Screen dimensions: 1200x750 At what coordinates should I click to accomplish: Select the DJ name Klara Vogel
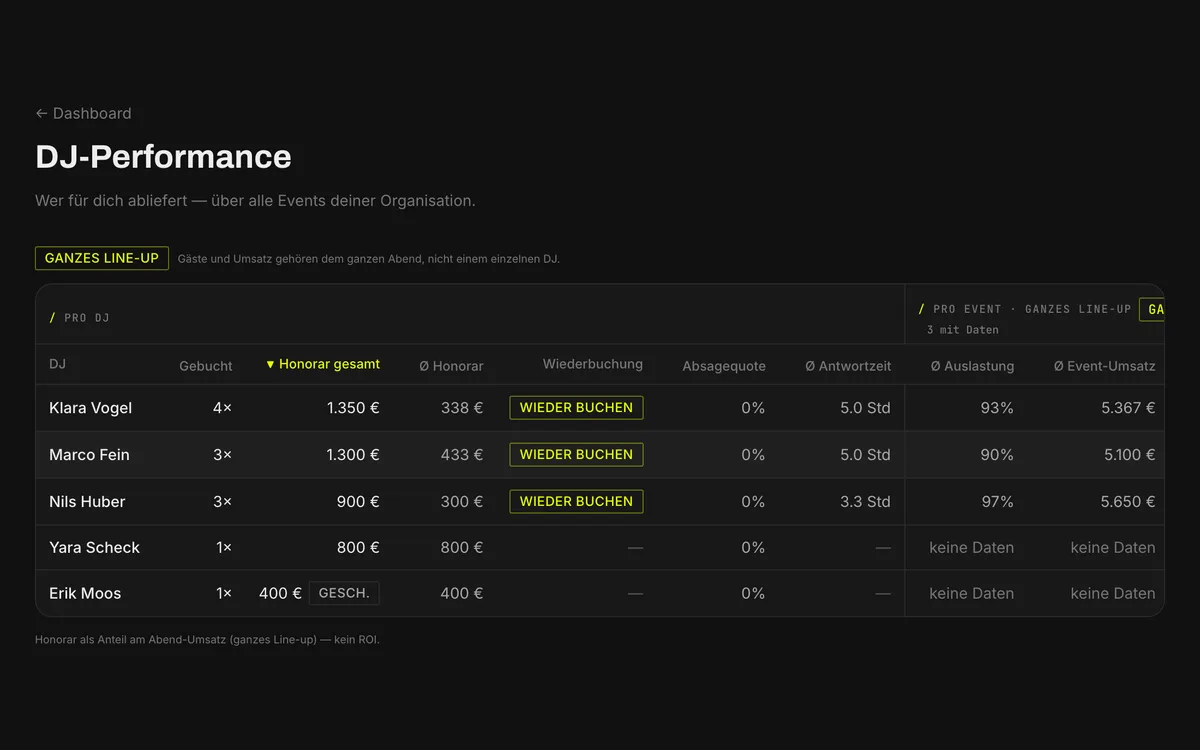click(90, 408)
